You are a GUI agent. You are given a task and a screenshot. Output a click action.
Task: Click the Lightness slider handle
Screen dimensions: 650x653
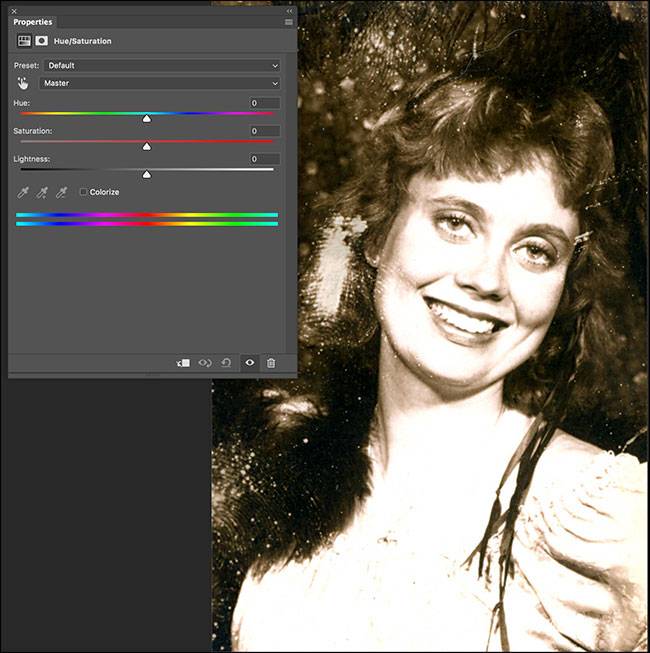click(147, 174)
